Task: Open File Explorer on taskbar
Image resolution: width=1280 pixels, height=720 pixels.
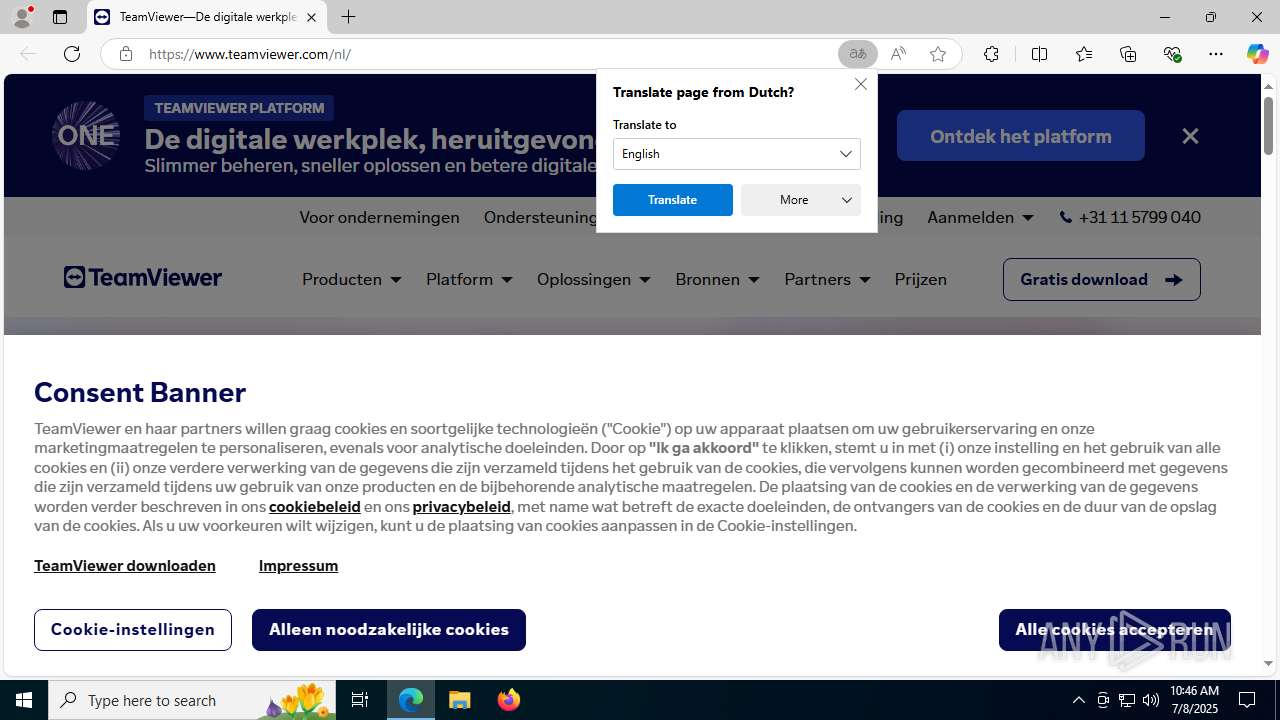Action: (460, 700)
